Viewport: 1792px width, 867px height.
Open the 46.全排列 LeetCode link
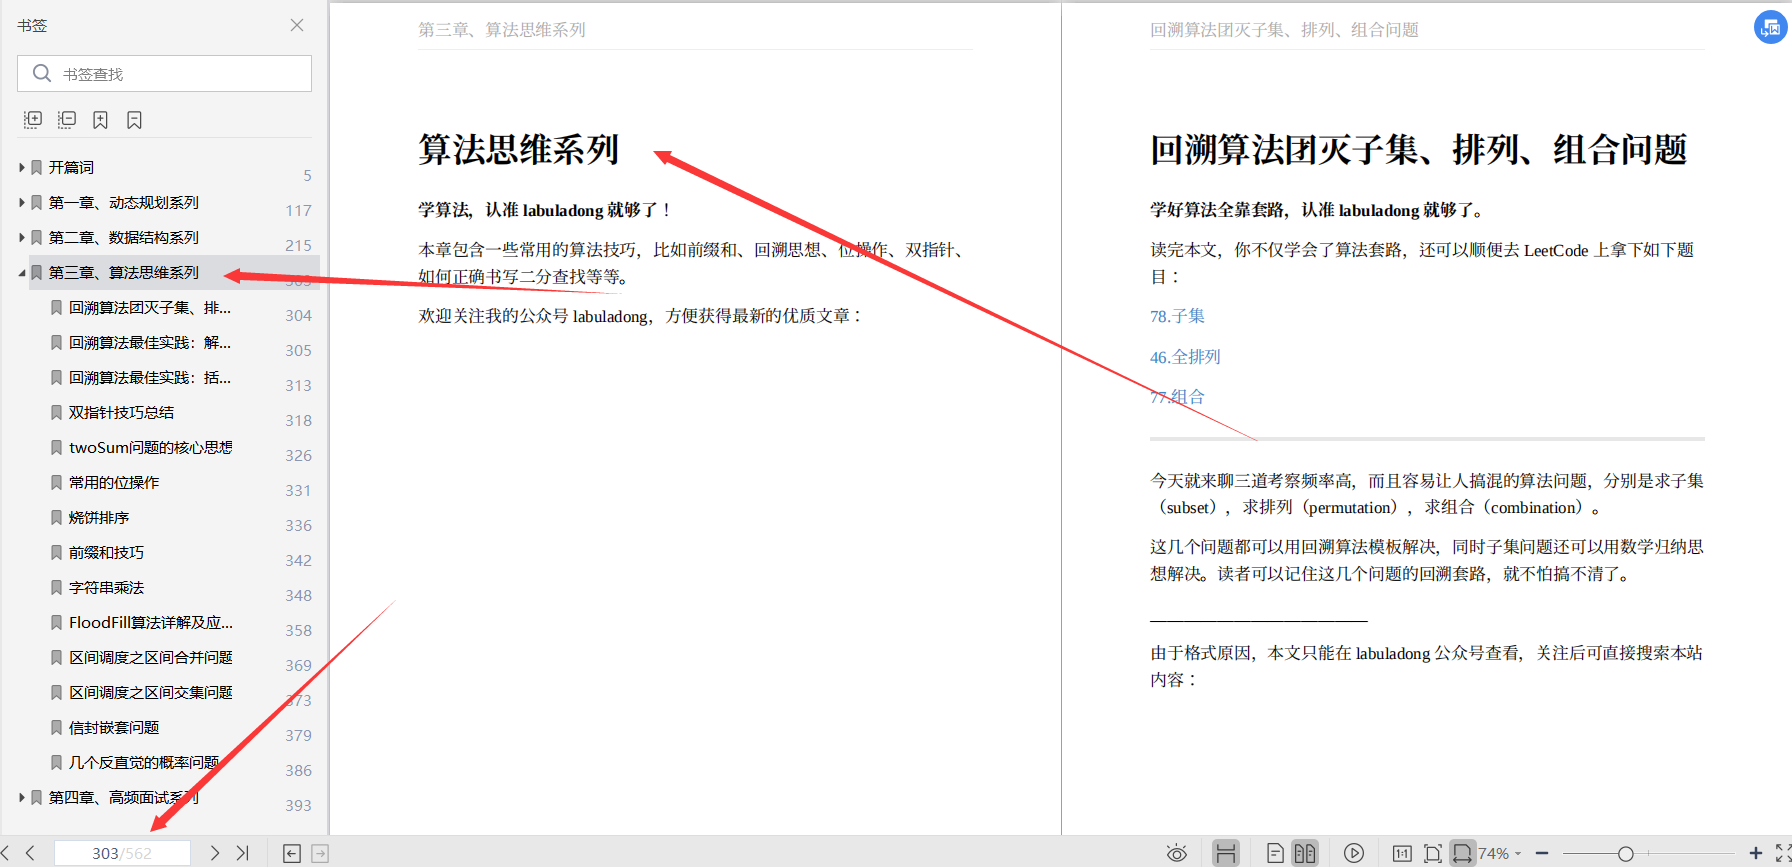[x=1185, y=357]
